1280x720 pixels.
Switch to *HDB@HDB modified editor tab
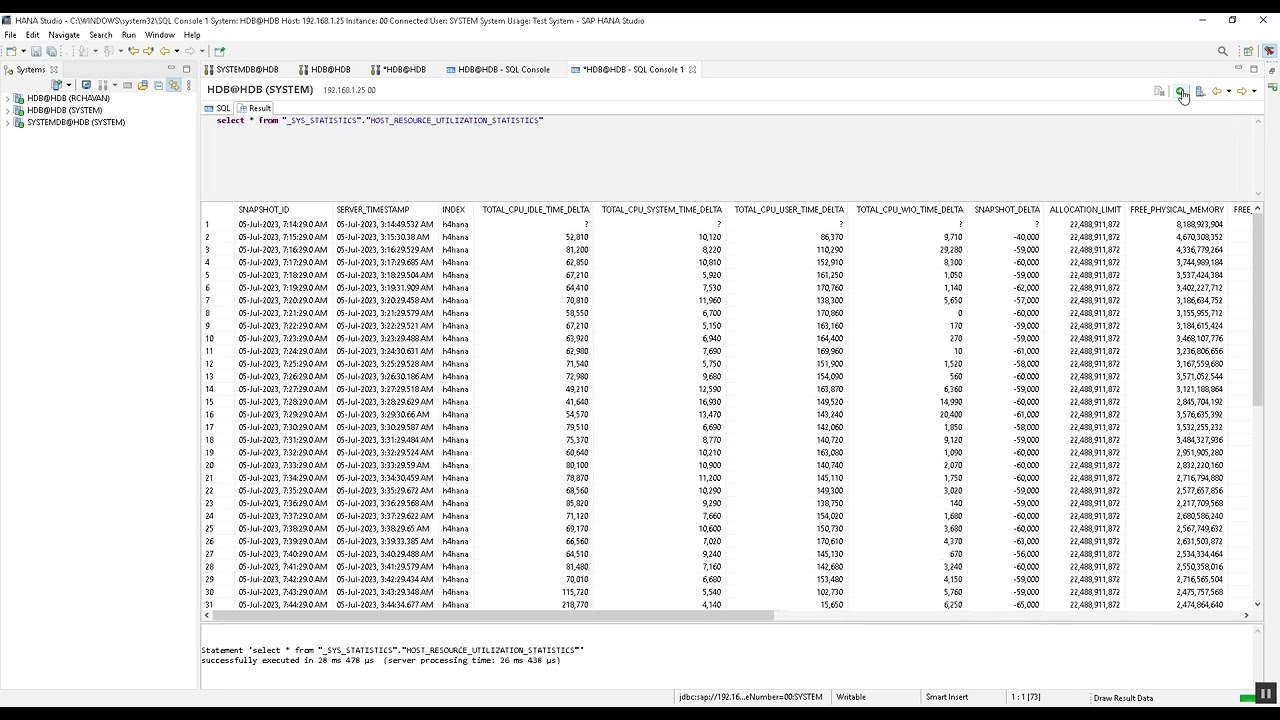[x=399, y=70]
